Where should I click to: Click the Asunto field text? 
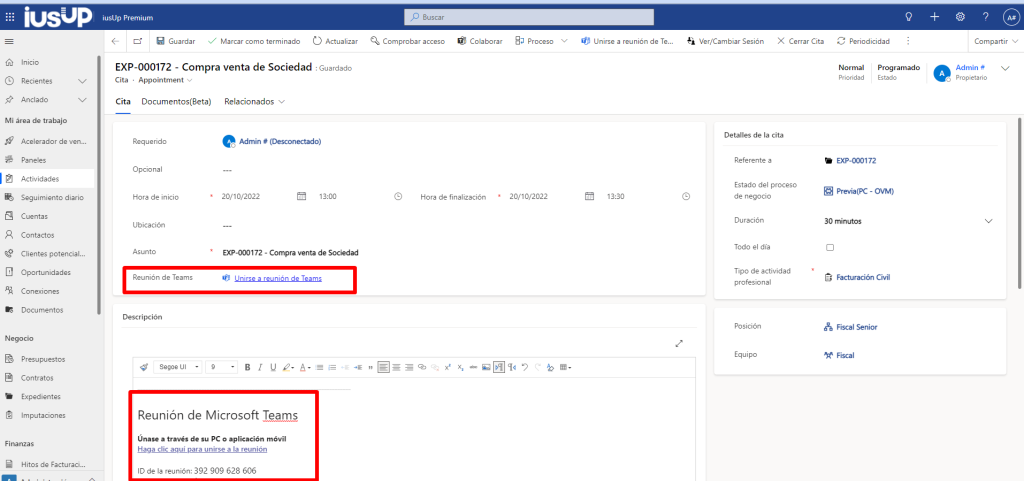pos(290,253)
